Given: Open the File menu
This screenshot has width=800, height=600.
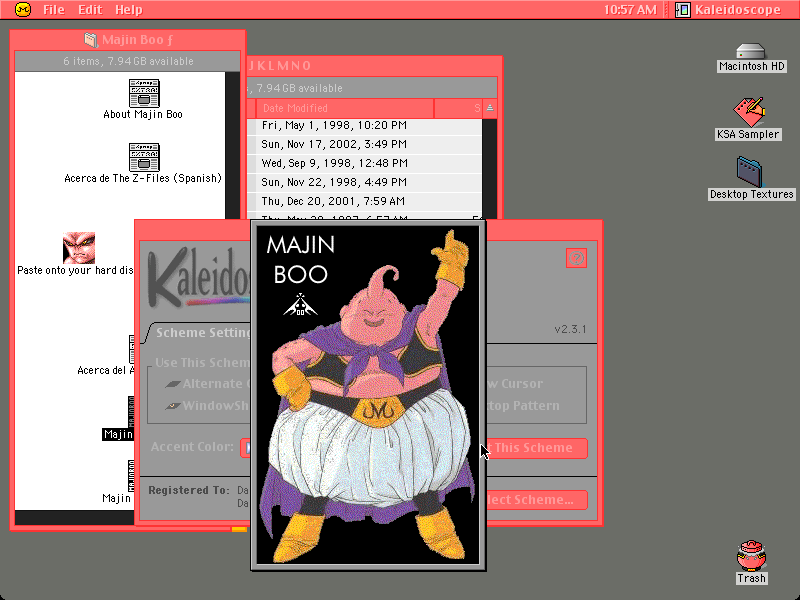Looking at the screenshot, I should [x=54, y=10].
